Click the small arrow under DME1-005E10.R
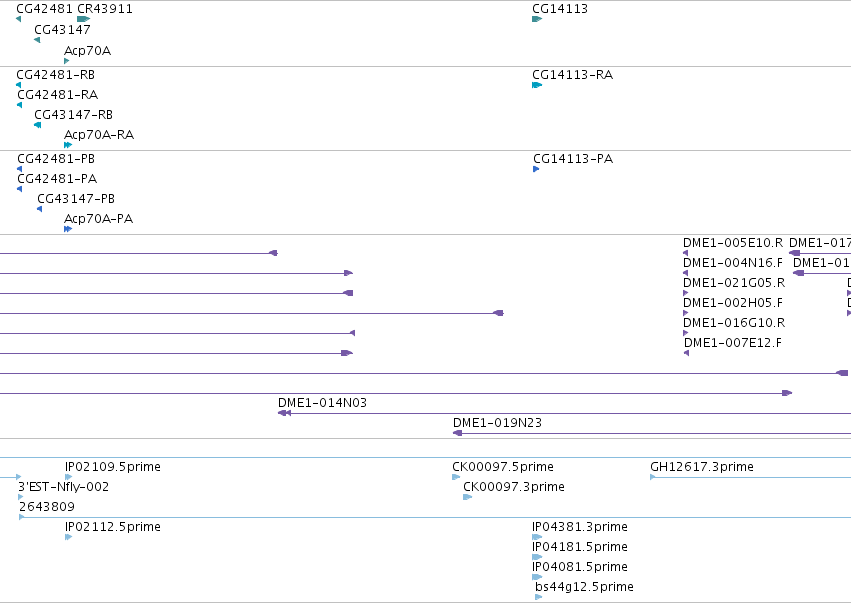This screenshot has height=603, width=851. [685, 253]
